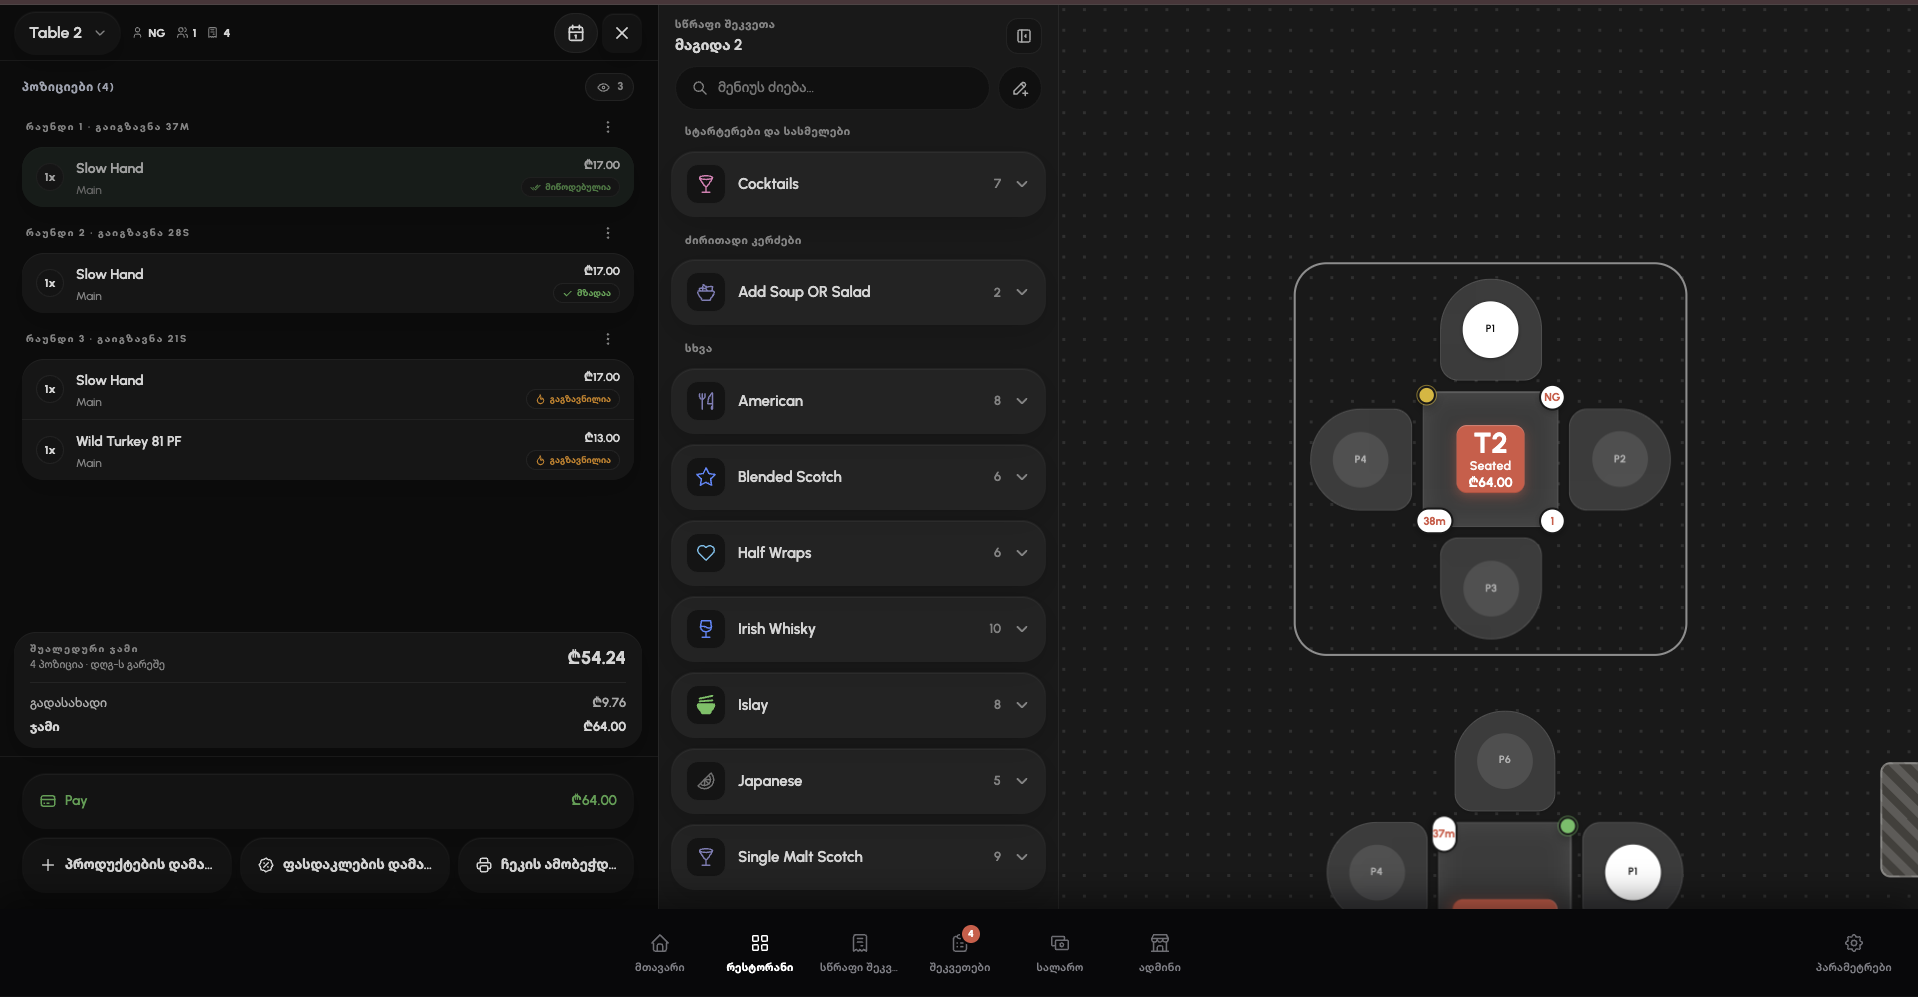This screenshot has height=997, width=1918.
Task: Open the three-dot menu for round 3
Action: pos(607,339)
